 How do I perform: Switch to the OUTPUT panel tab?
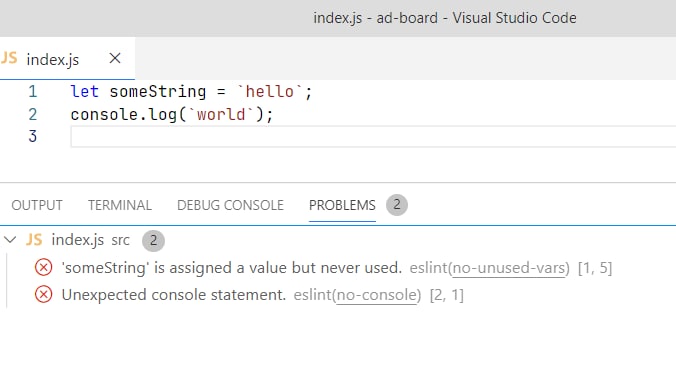[37, 205]
